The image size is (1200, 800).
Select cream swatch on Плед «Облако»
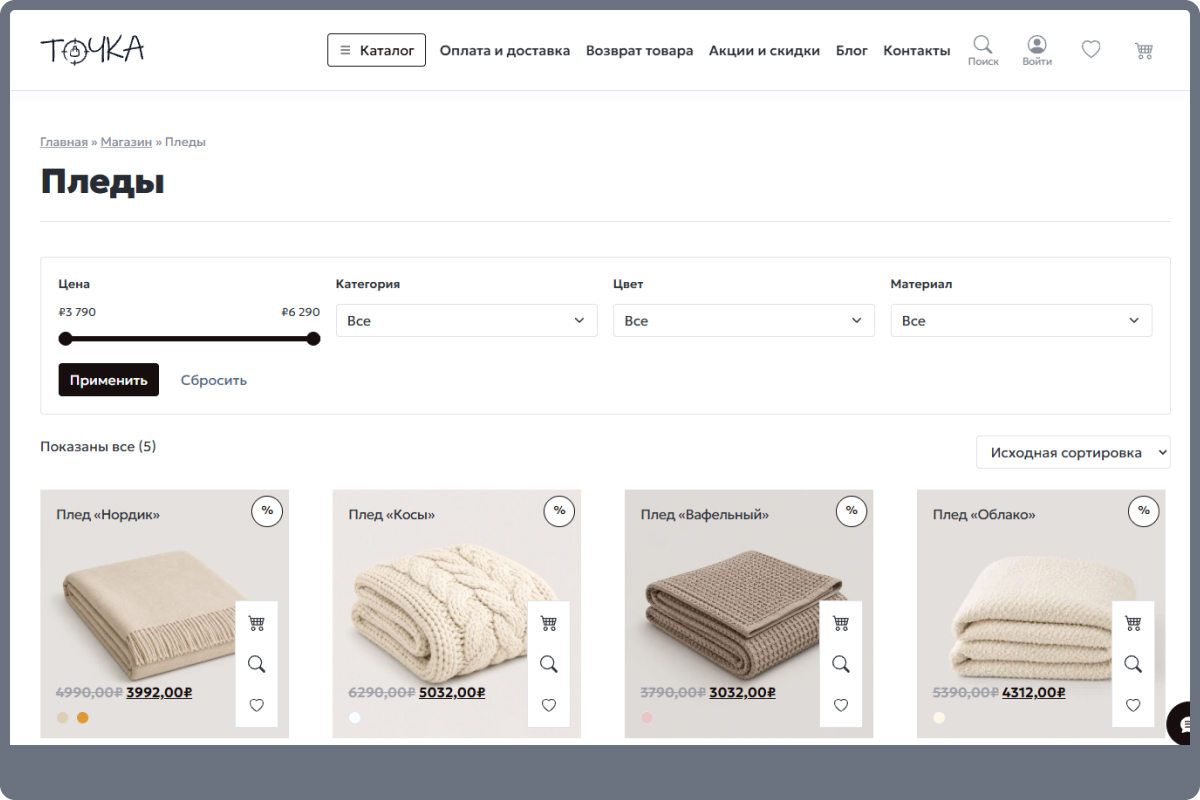point(939,717)
